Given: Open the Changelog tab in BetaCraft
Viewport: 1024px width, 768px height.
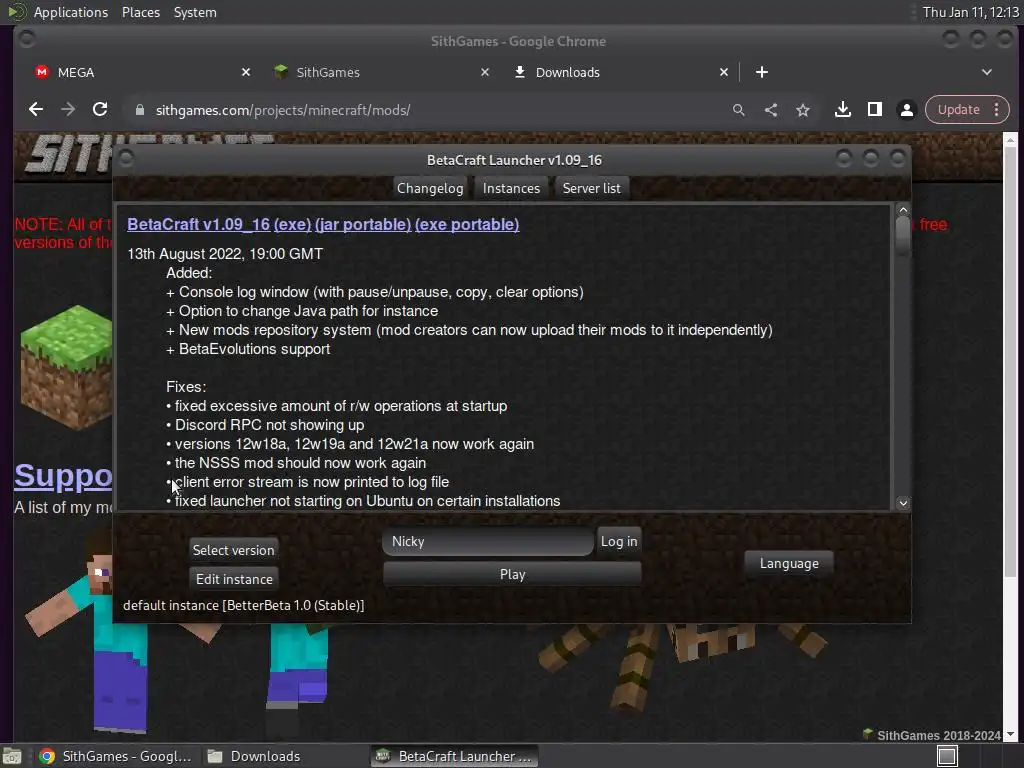Looking at the screenshot, I should [430, 188].
